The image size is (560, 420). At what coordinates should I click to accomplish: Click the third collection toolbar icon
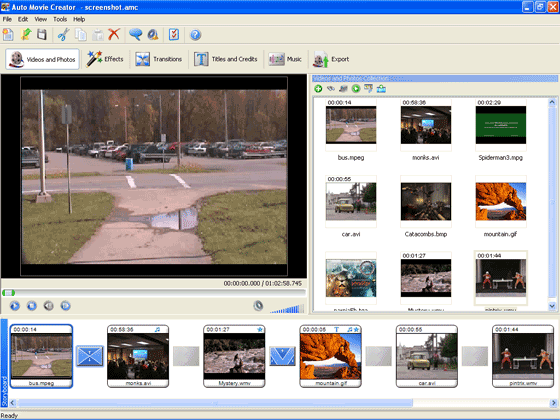click(343, 89)
